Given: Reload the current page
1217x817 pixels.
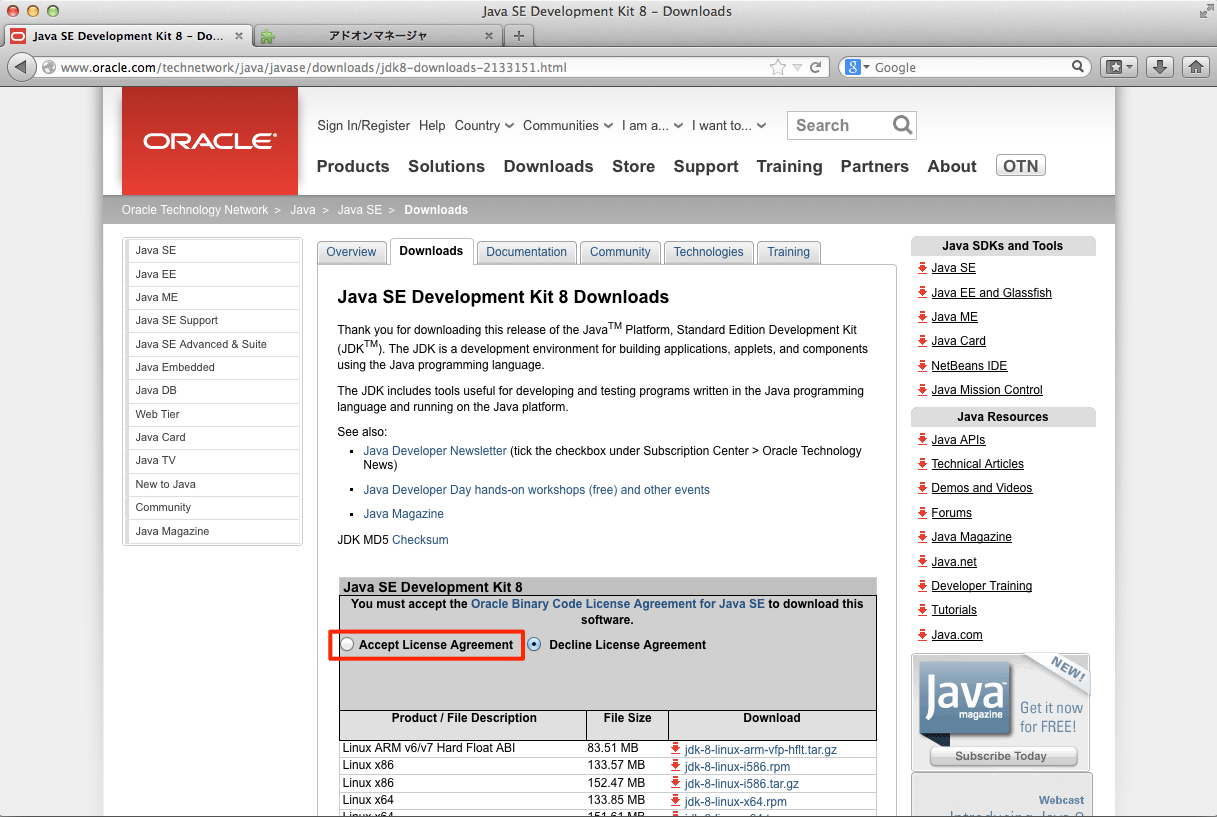Looking at the screenshot, I should pyautogui.click(x=816, y=67).
